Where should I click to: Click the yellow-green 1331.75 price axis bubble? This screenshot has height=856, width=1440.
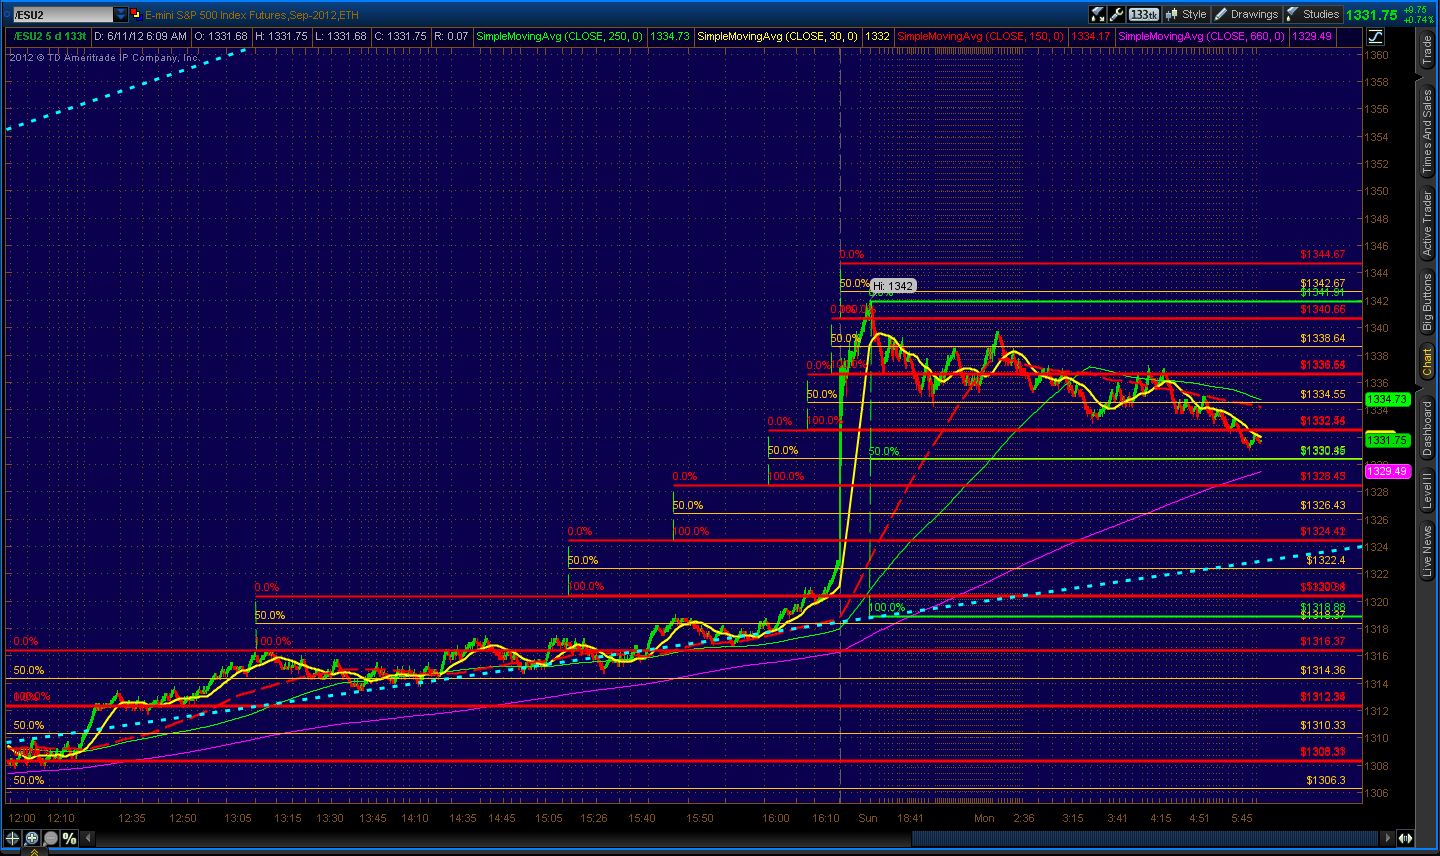[x=1388, y=440]
